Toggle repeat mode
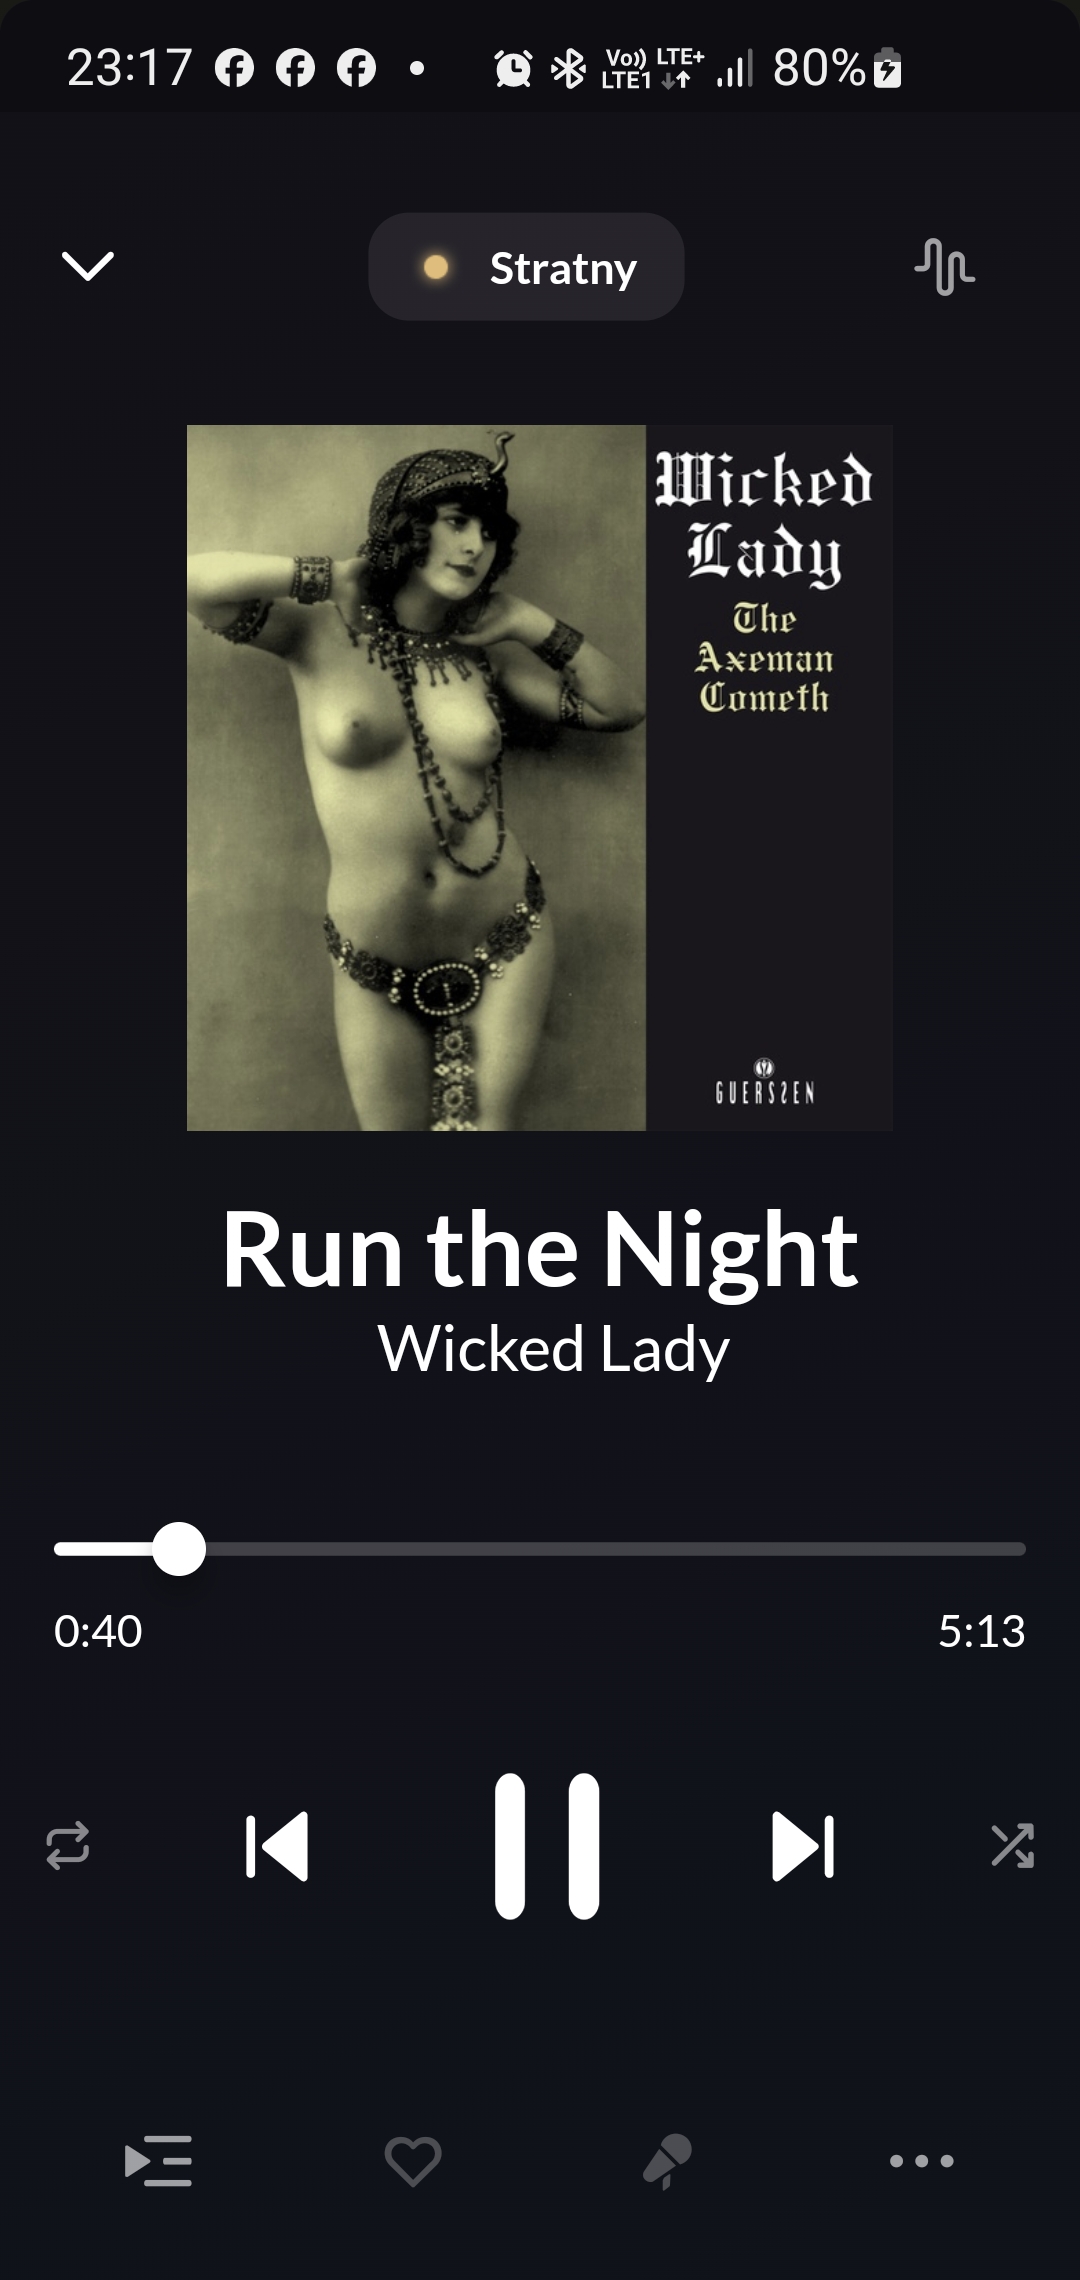 tap(68, 1846)
